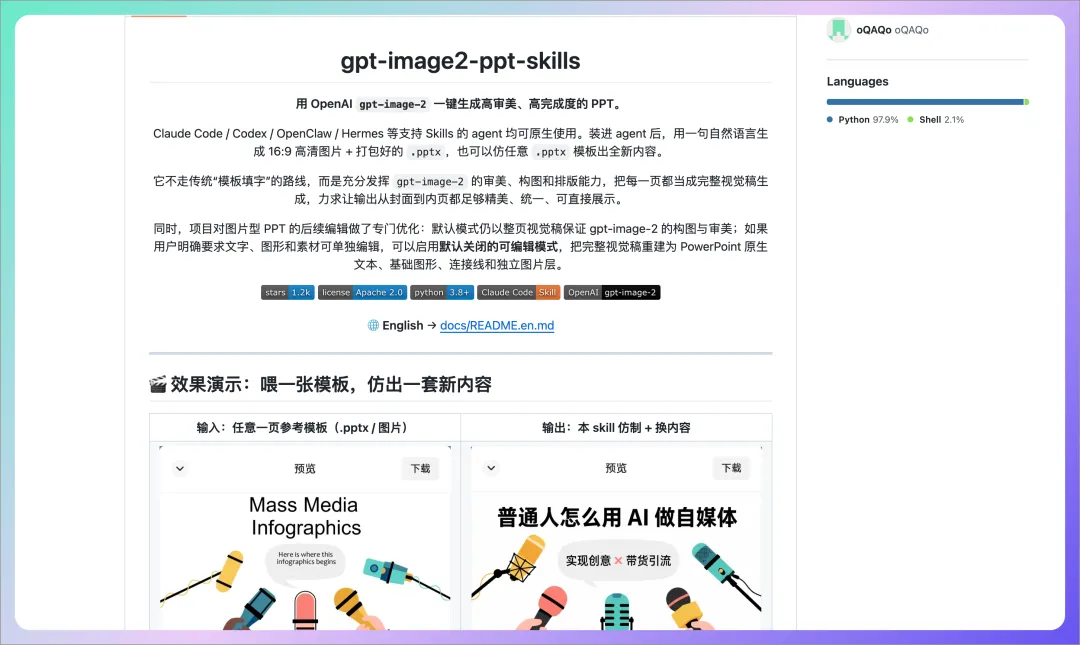Click the OpenAI gpt-image-2 badge
Image resolution: width=1080 pixels, height=645 pixels.
(612, 292)
